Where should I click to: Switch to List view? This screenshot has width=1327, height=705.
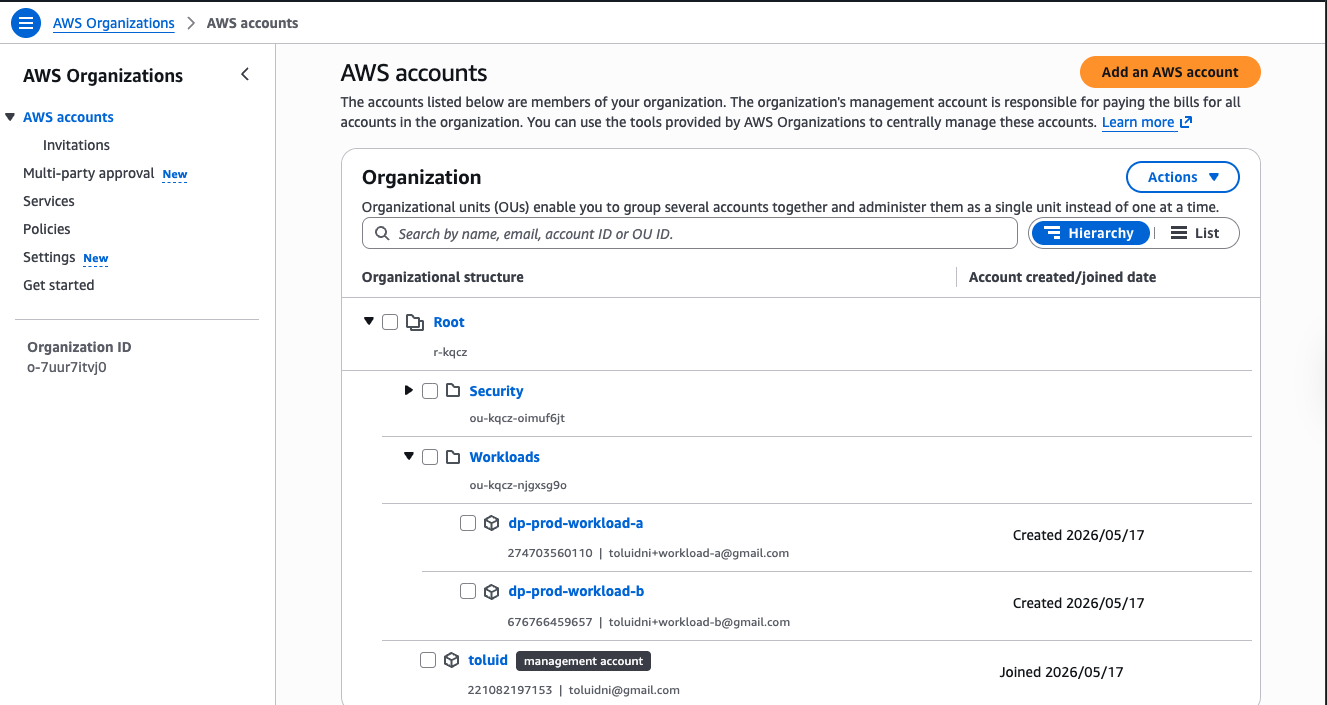[1195, 233]
